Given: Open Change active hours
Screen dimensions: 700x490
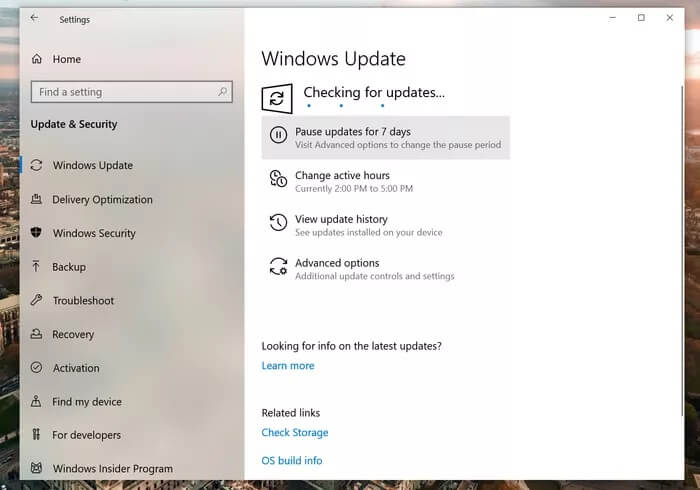Looking at the screenshot, I should 386,181.
